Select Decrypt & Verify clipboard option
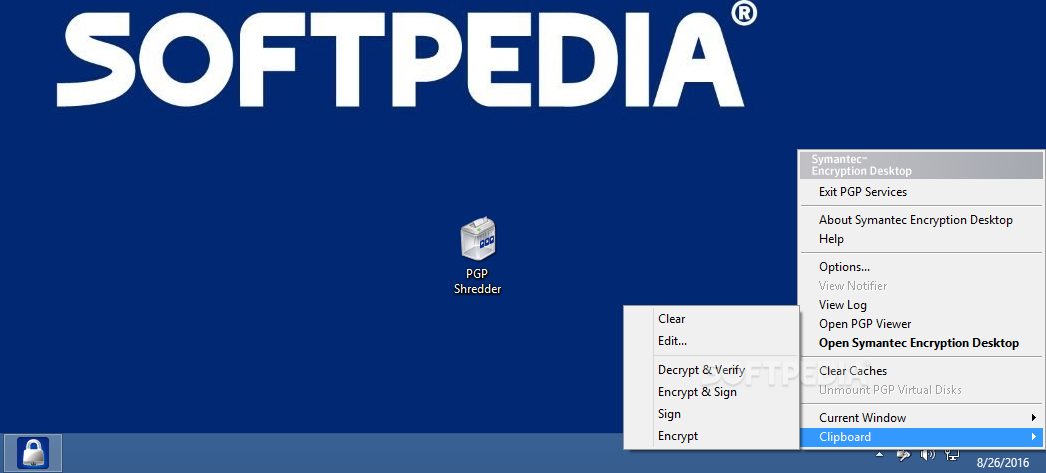 pos(711,370)
